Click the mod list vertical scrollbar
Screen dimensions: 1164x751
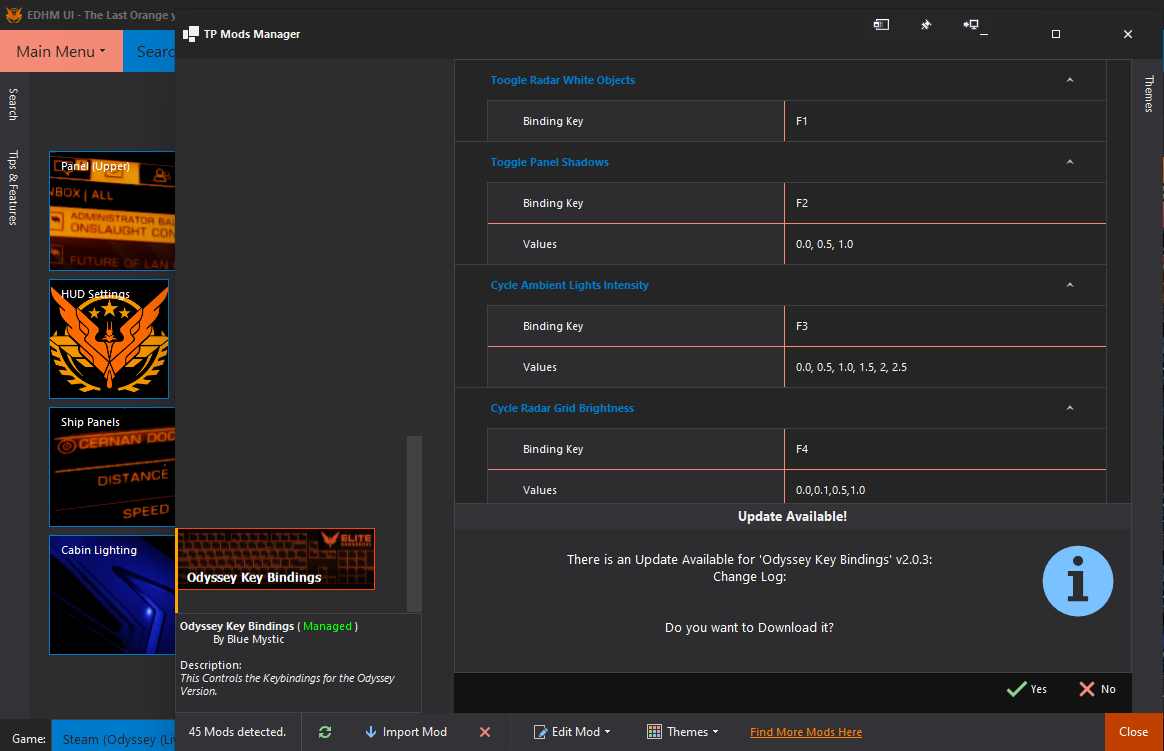(414, 524)
